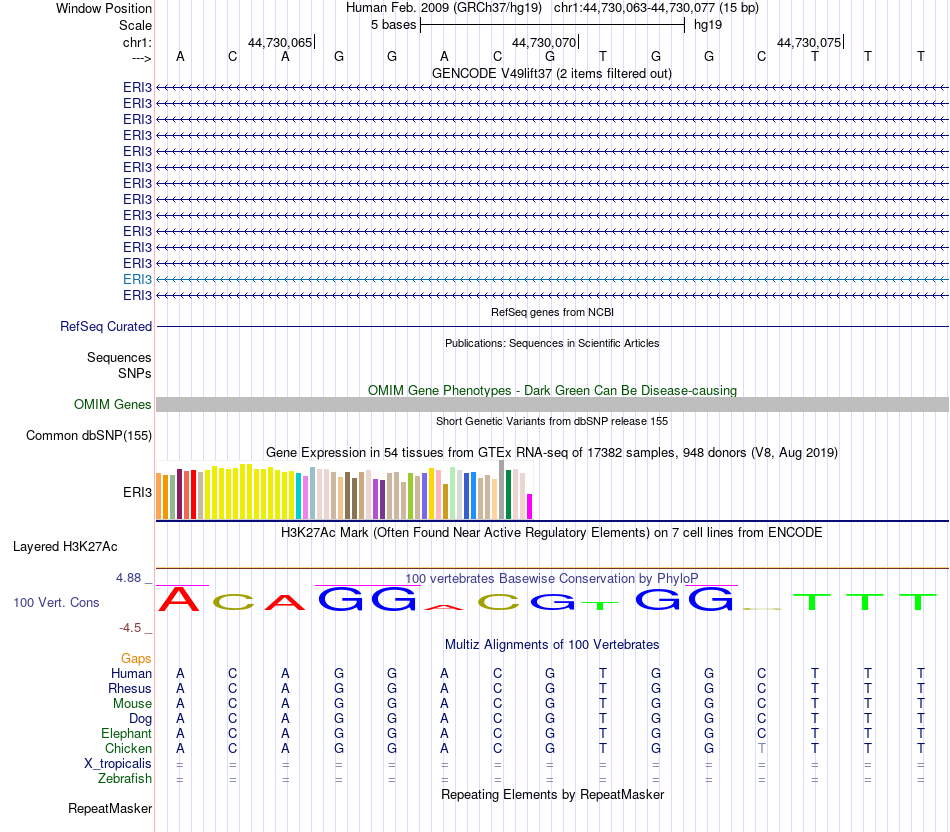This screenshot has height=832, width=950.
Task: Click the ---> sequence direction label
Action: click(141, 58)
